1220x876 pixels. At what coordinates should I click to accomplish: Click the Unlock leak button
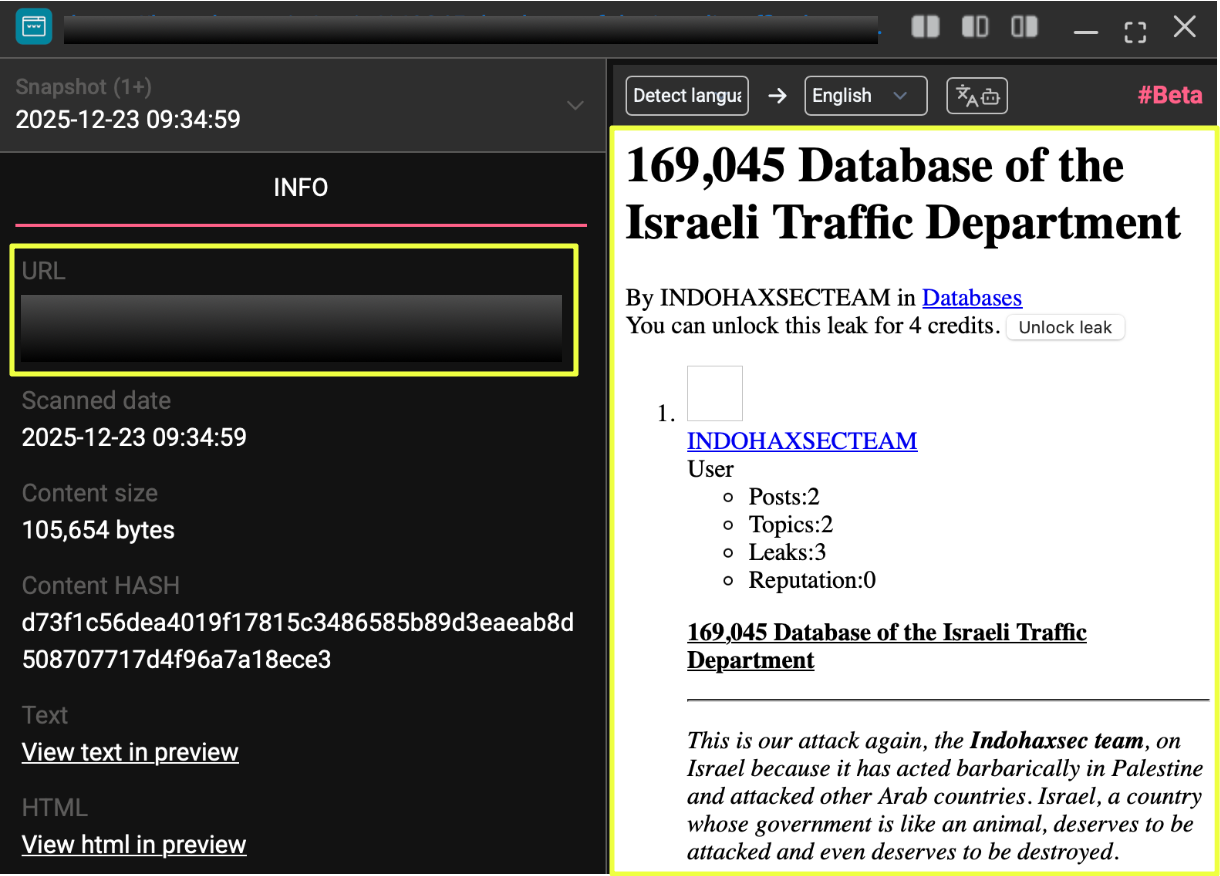pyautogui.click(x=1065, y=328)
